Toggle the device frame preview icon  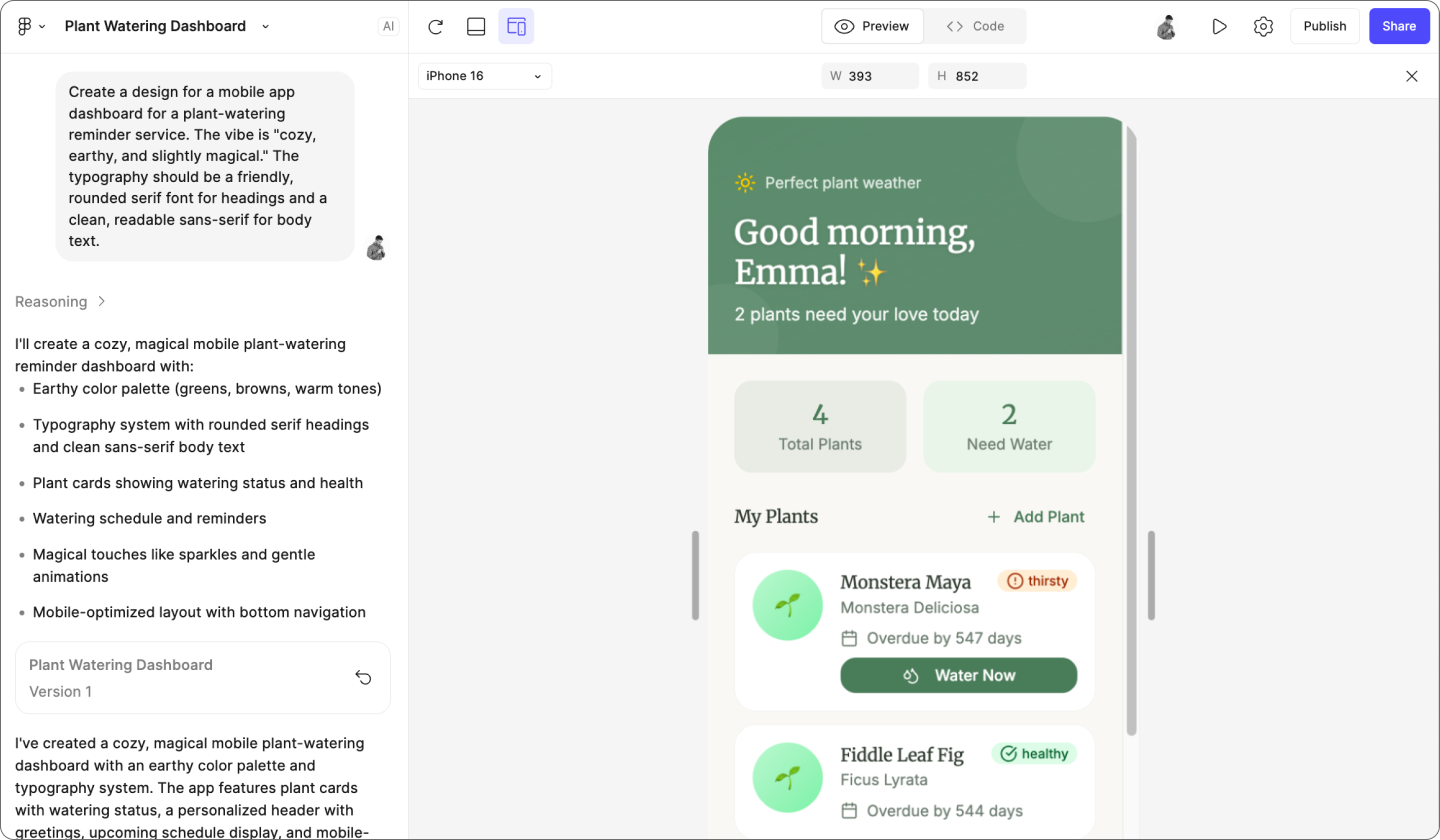516,26
